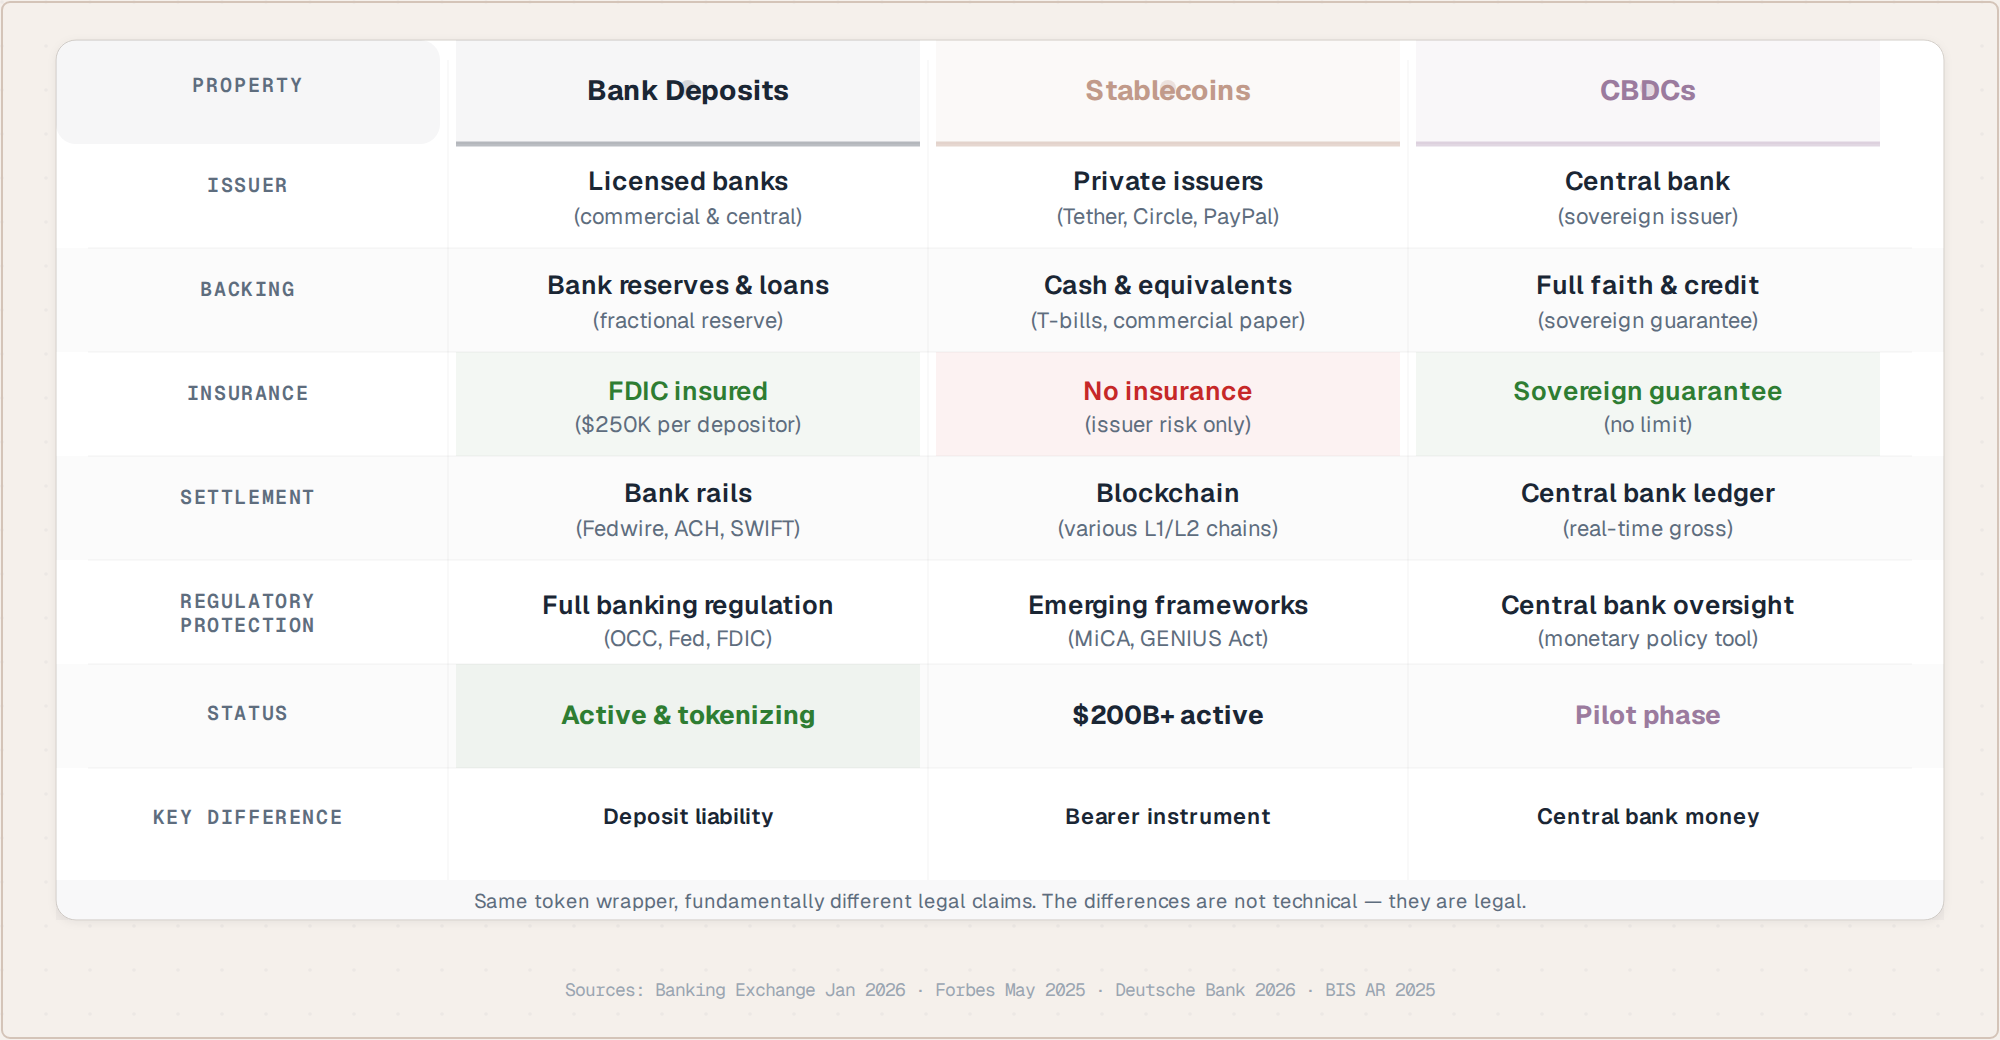Click '(MiCA, GENIUS Act)' subtext
The image size is (2000, 1040).
click(x=1168, y=638)
